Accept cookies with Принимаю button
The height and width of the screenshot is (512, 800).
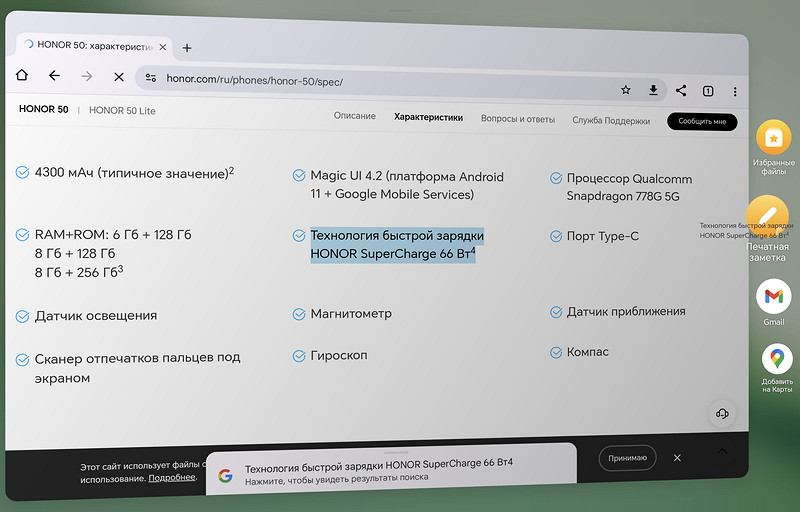click(x=628, y=458)
